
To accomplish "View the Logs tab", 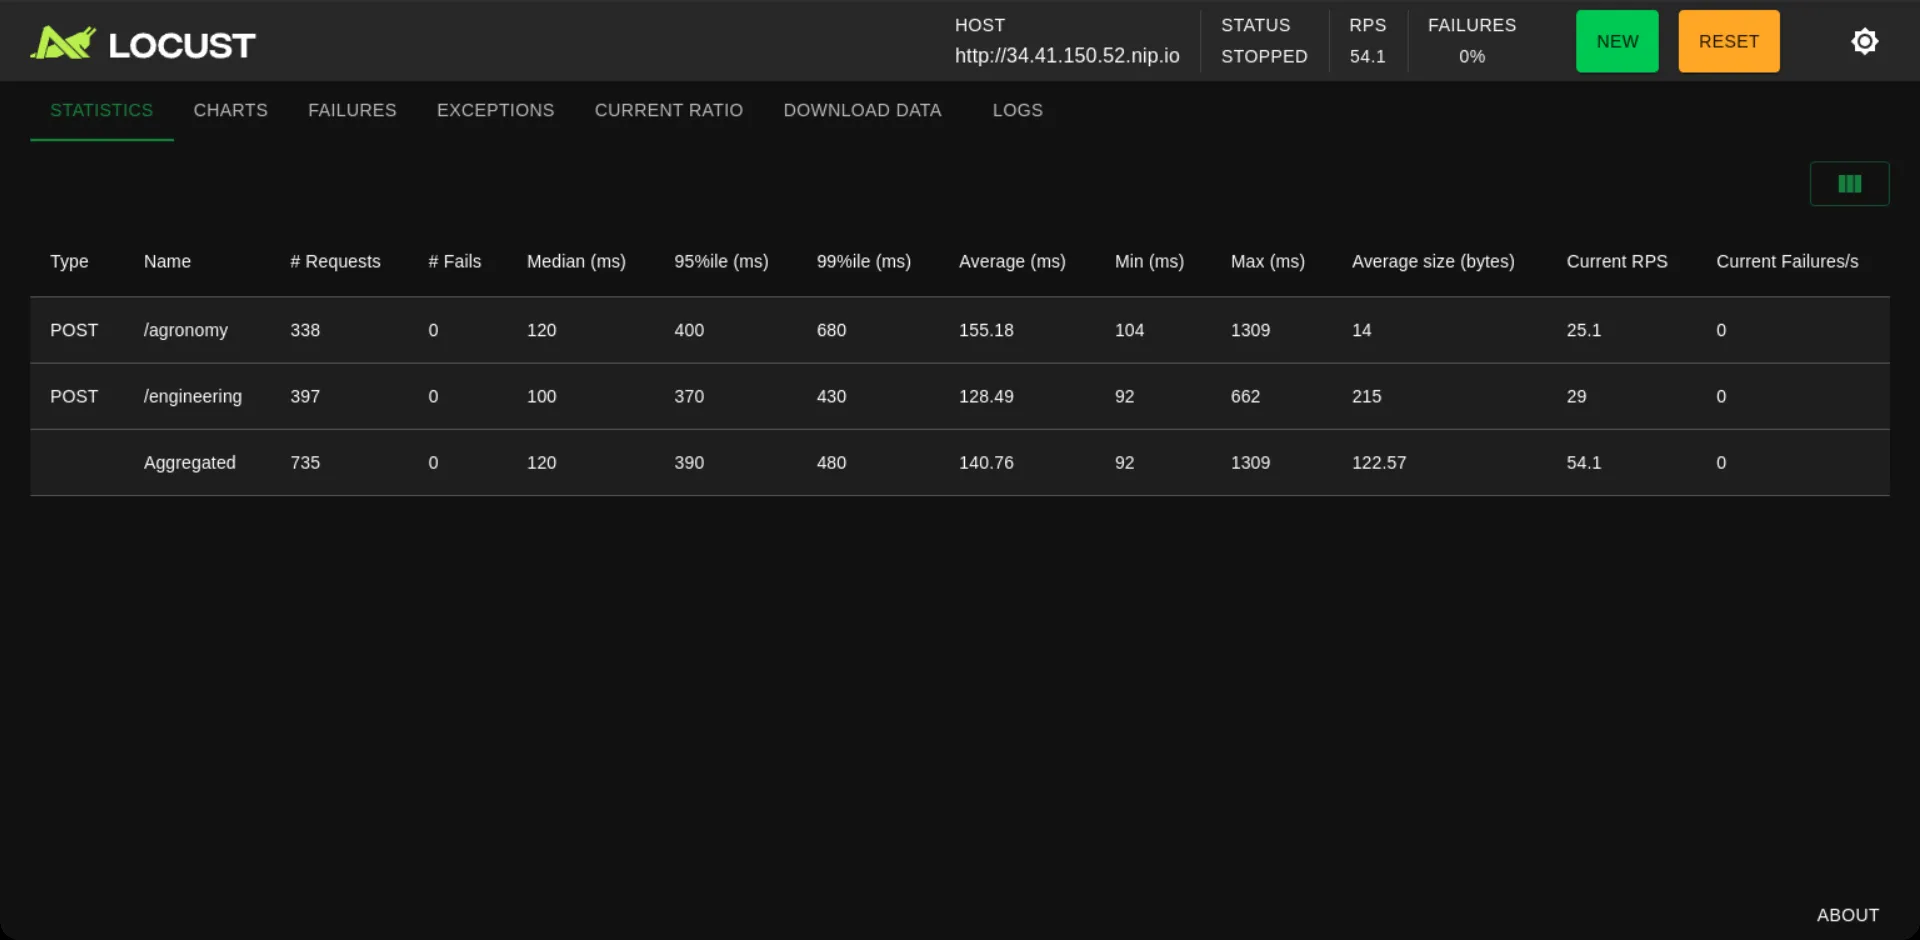I will (x=1017, y=110).
